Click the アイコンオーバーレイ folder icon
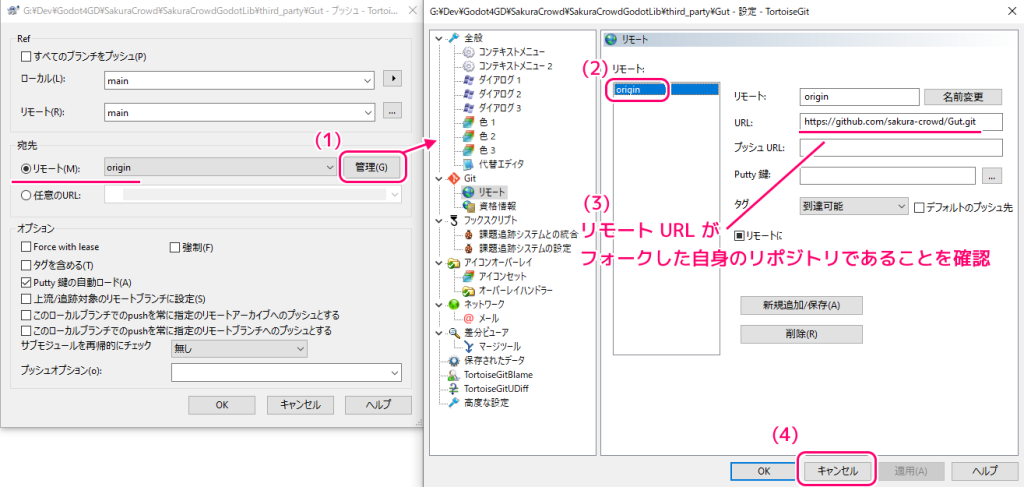Screen dimensions: 1024x487 point(455,262)
